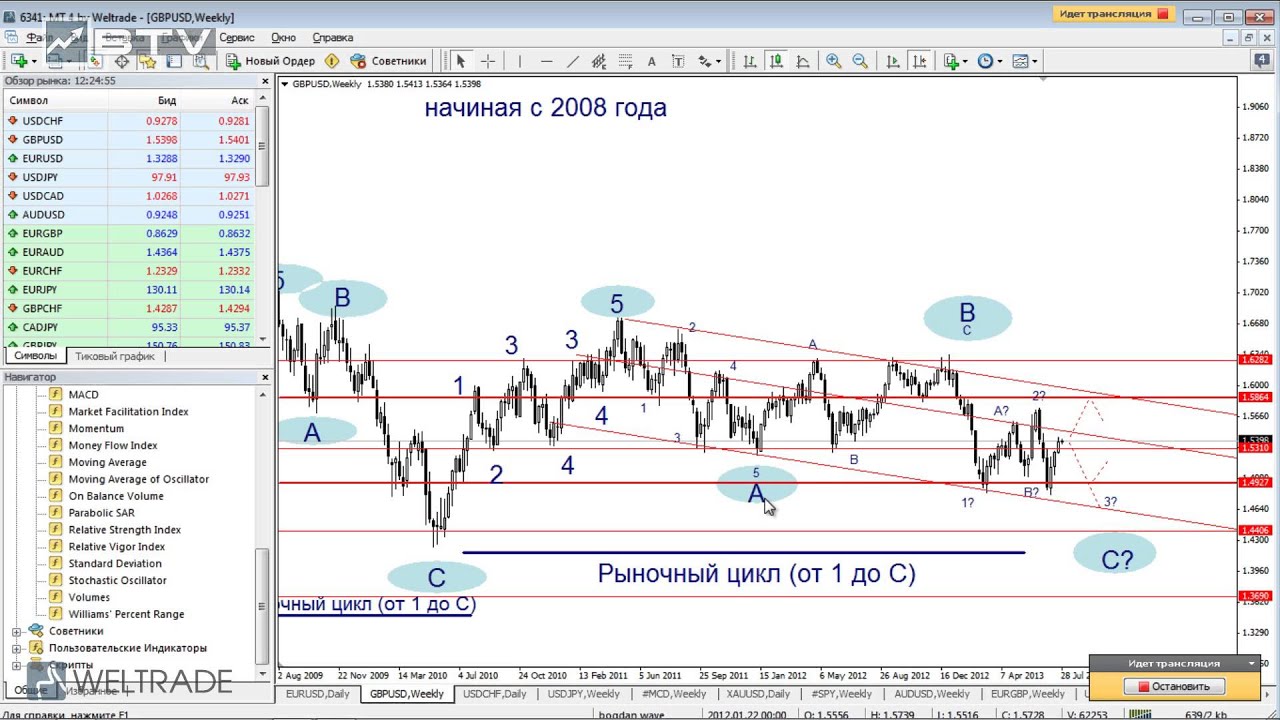
Task: Click the Новый Ордер button
Action: (270, 61)
